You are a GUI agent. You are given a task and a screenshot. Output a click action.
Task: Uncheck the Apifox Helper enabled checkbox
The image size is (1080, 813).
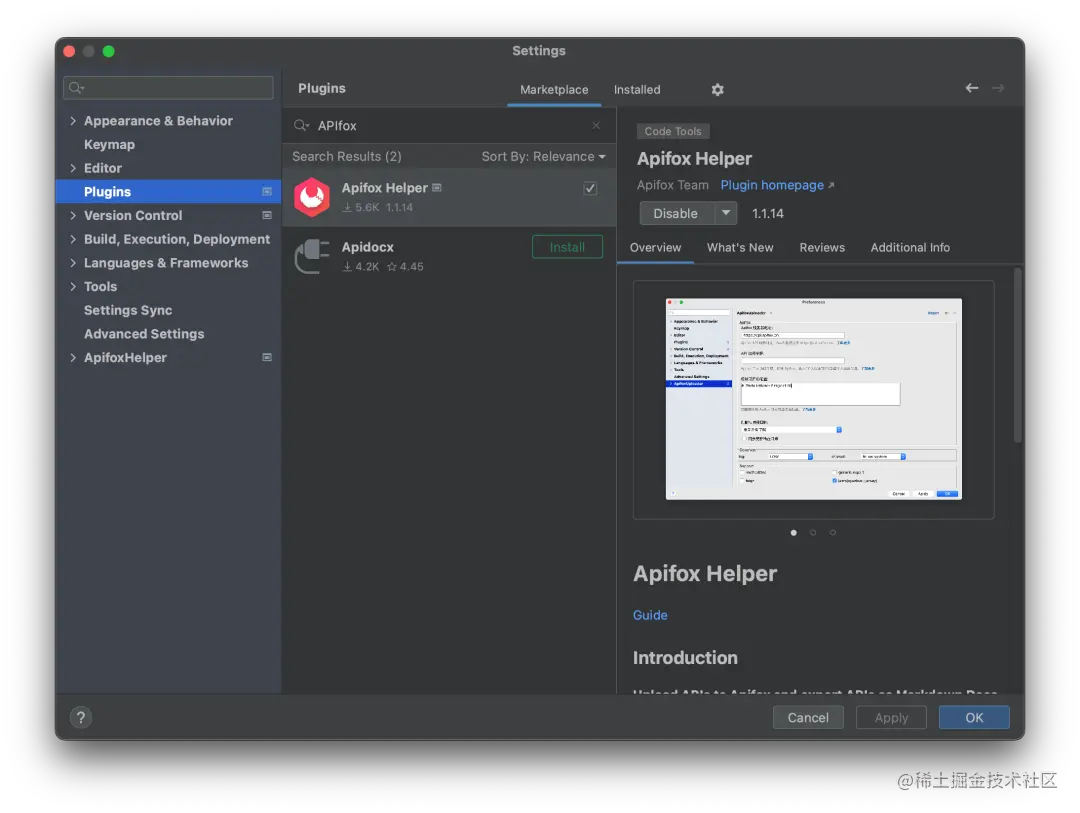[x=590, y=188]
